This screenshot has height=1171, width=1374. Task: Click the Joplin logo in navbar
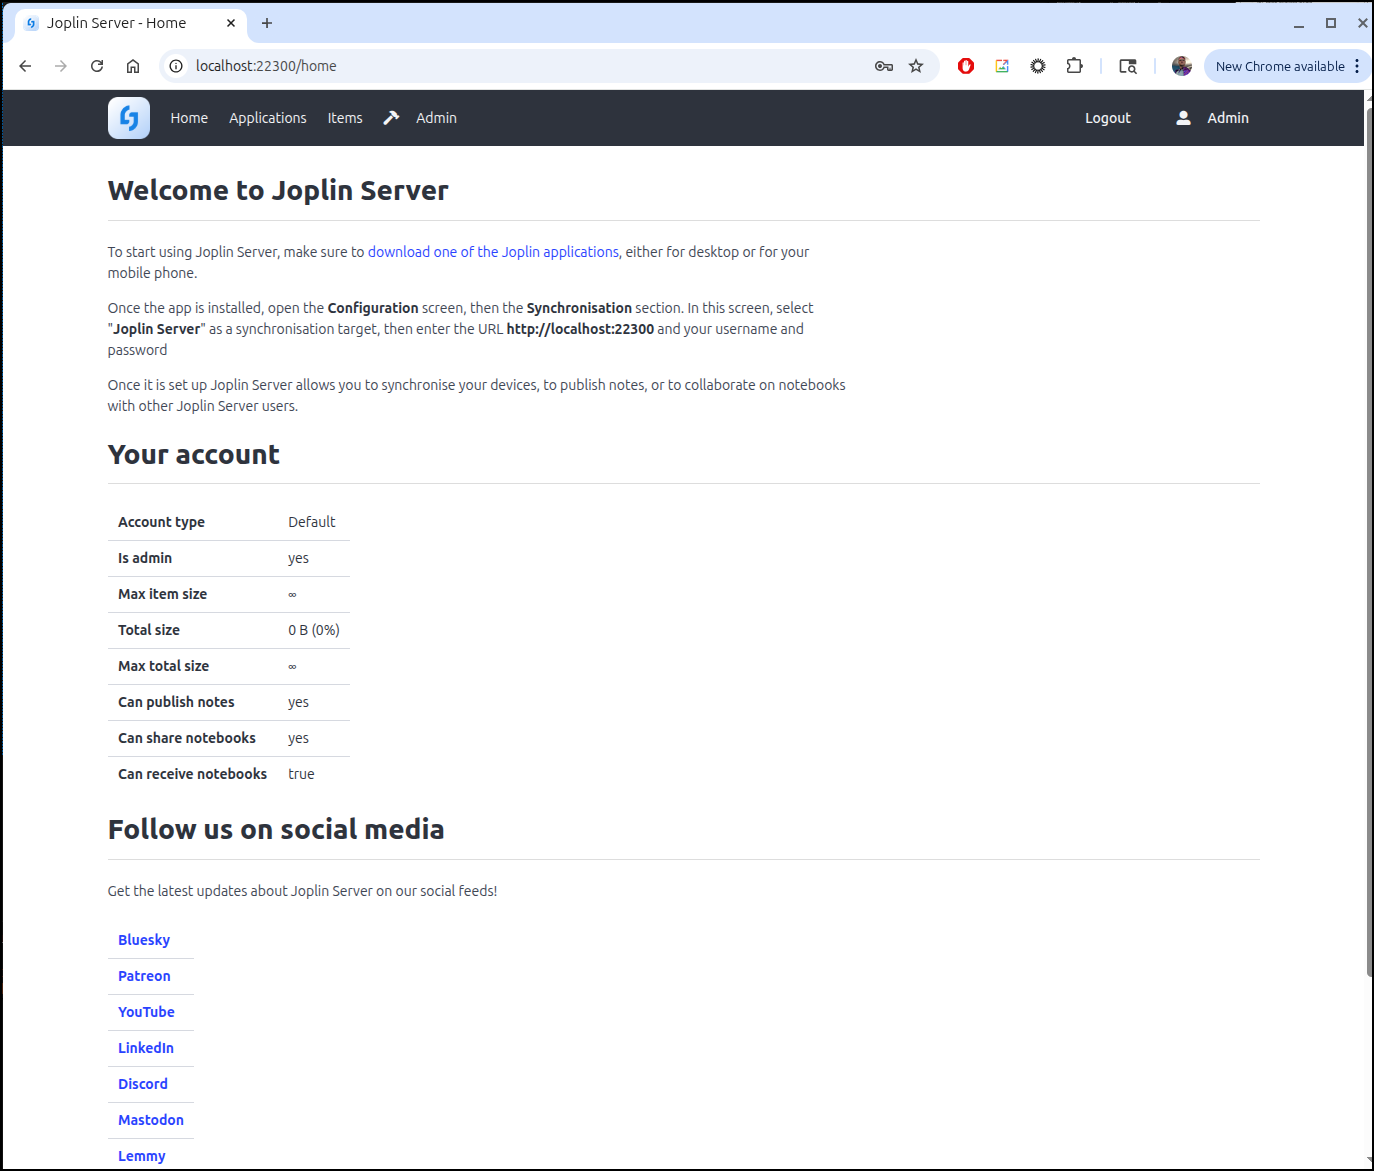click(129, 118)
